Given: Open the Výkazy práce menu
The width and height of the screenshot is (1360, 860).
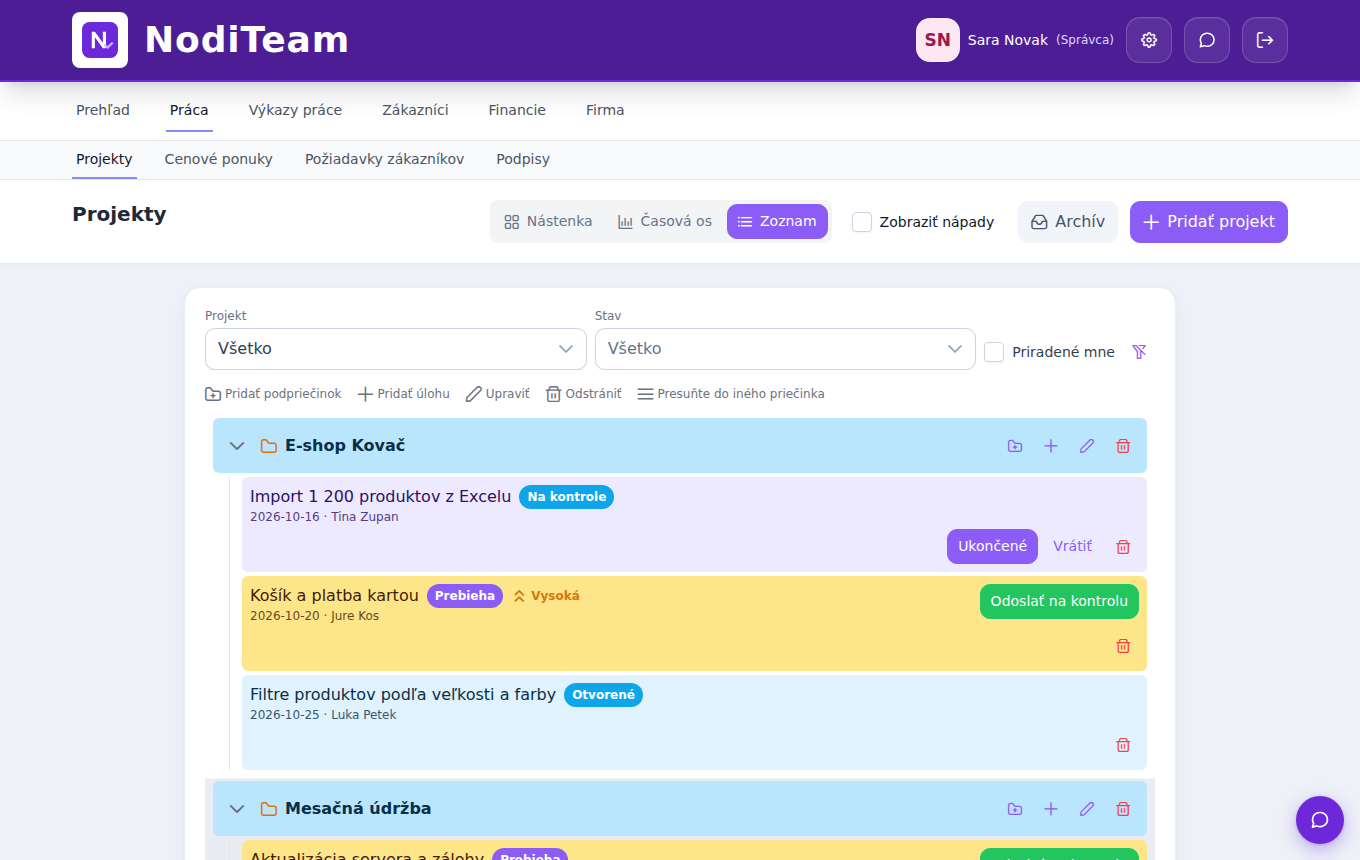Looking at the screenshot, I should pyautogui.click(x=295, y=110).
